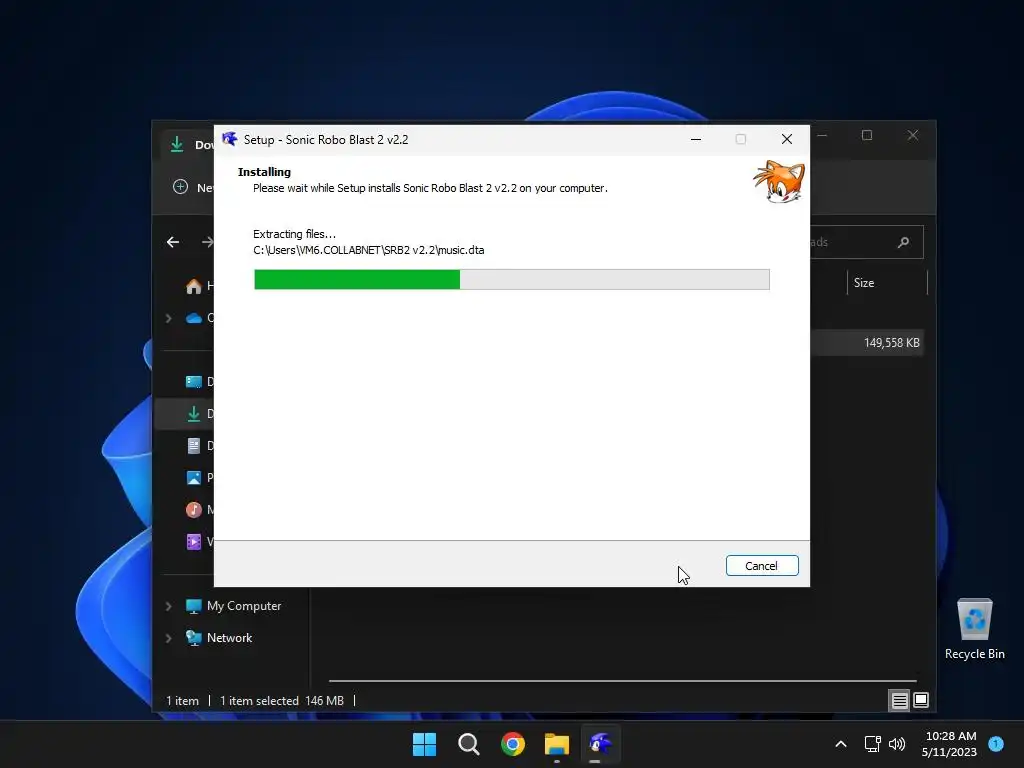Click the File Explorer search box
Screen dimensions: 1024x768
click(867, 242)
